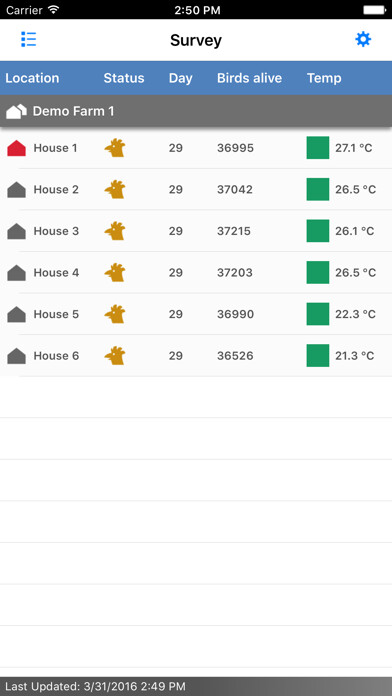Click green temperature square for House 3
Viewport: 392px width, 696px height.
[x=318, y=231]
